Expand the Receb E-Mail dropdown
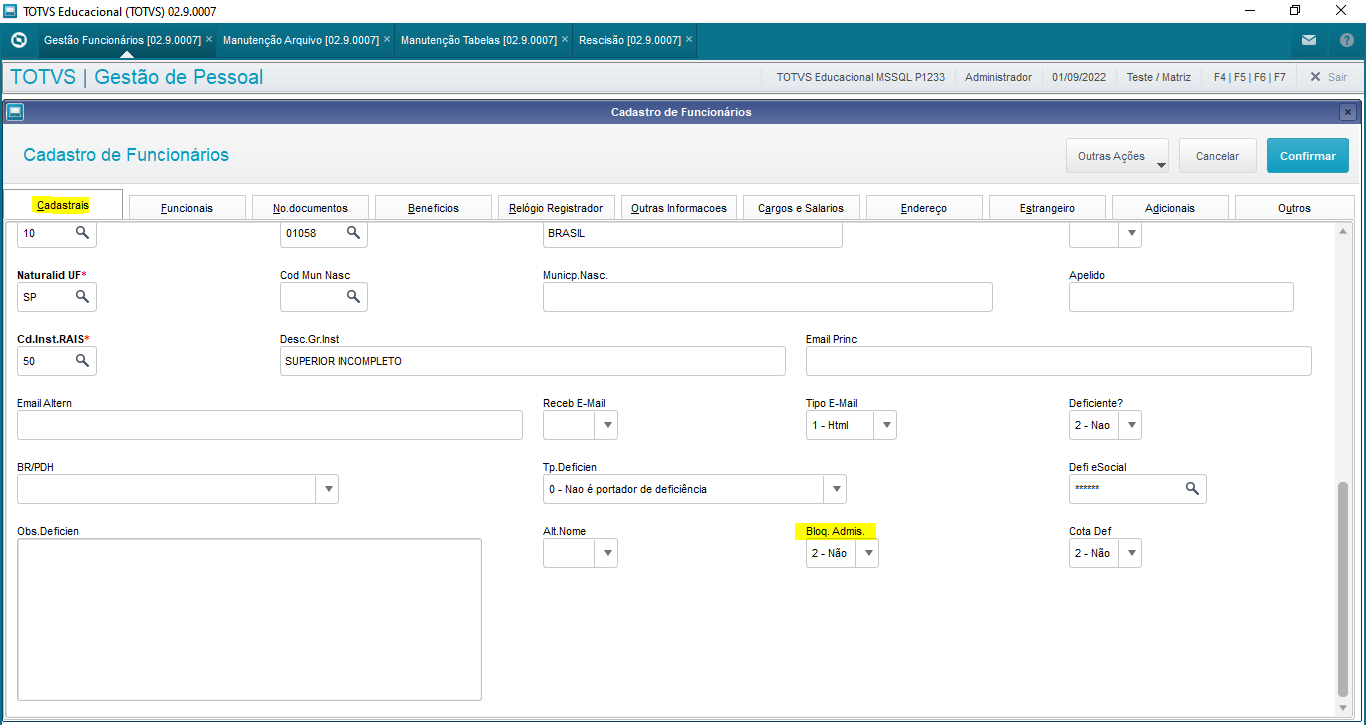 tap(606, 425)
